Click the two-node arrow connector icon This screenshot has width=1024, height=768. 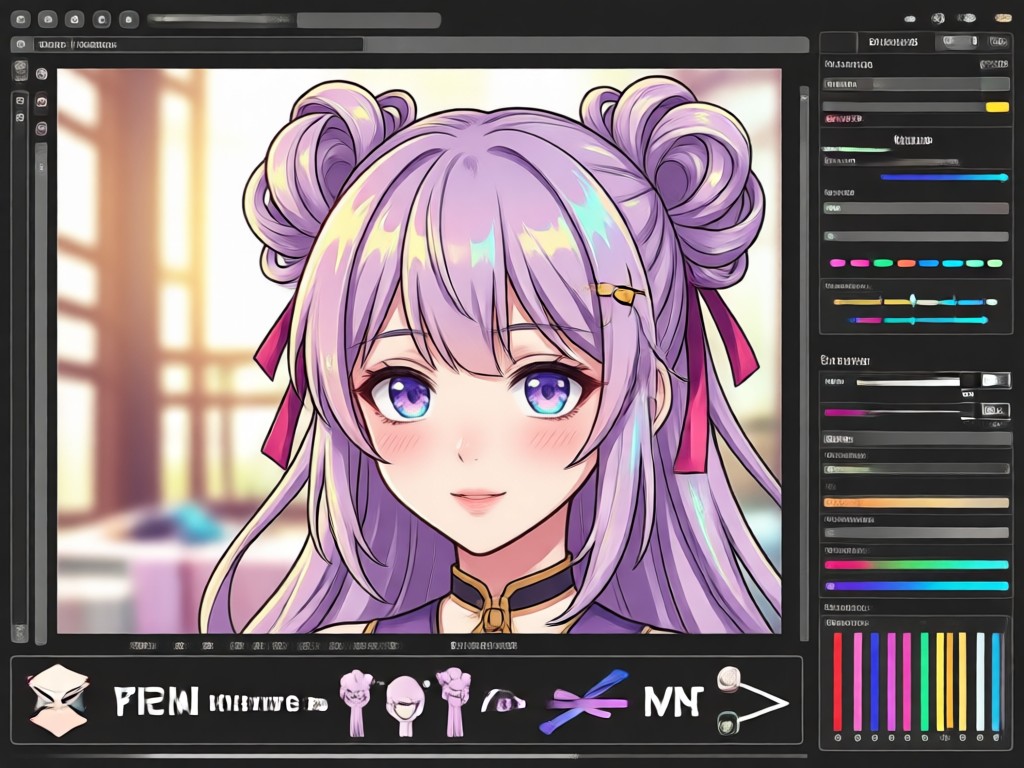(x=751, y=700)
